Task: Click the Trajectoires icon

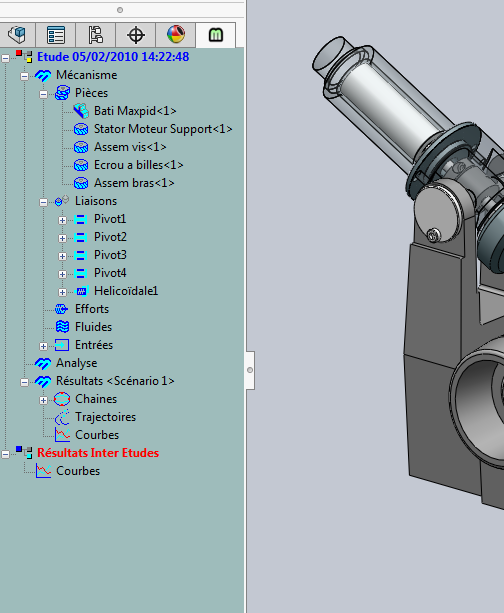Action: 62,417
